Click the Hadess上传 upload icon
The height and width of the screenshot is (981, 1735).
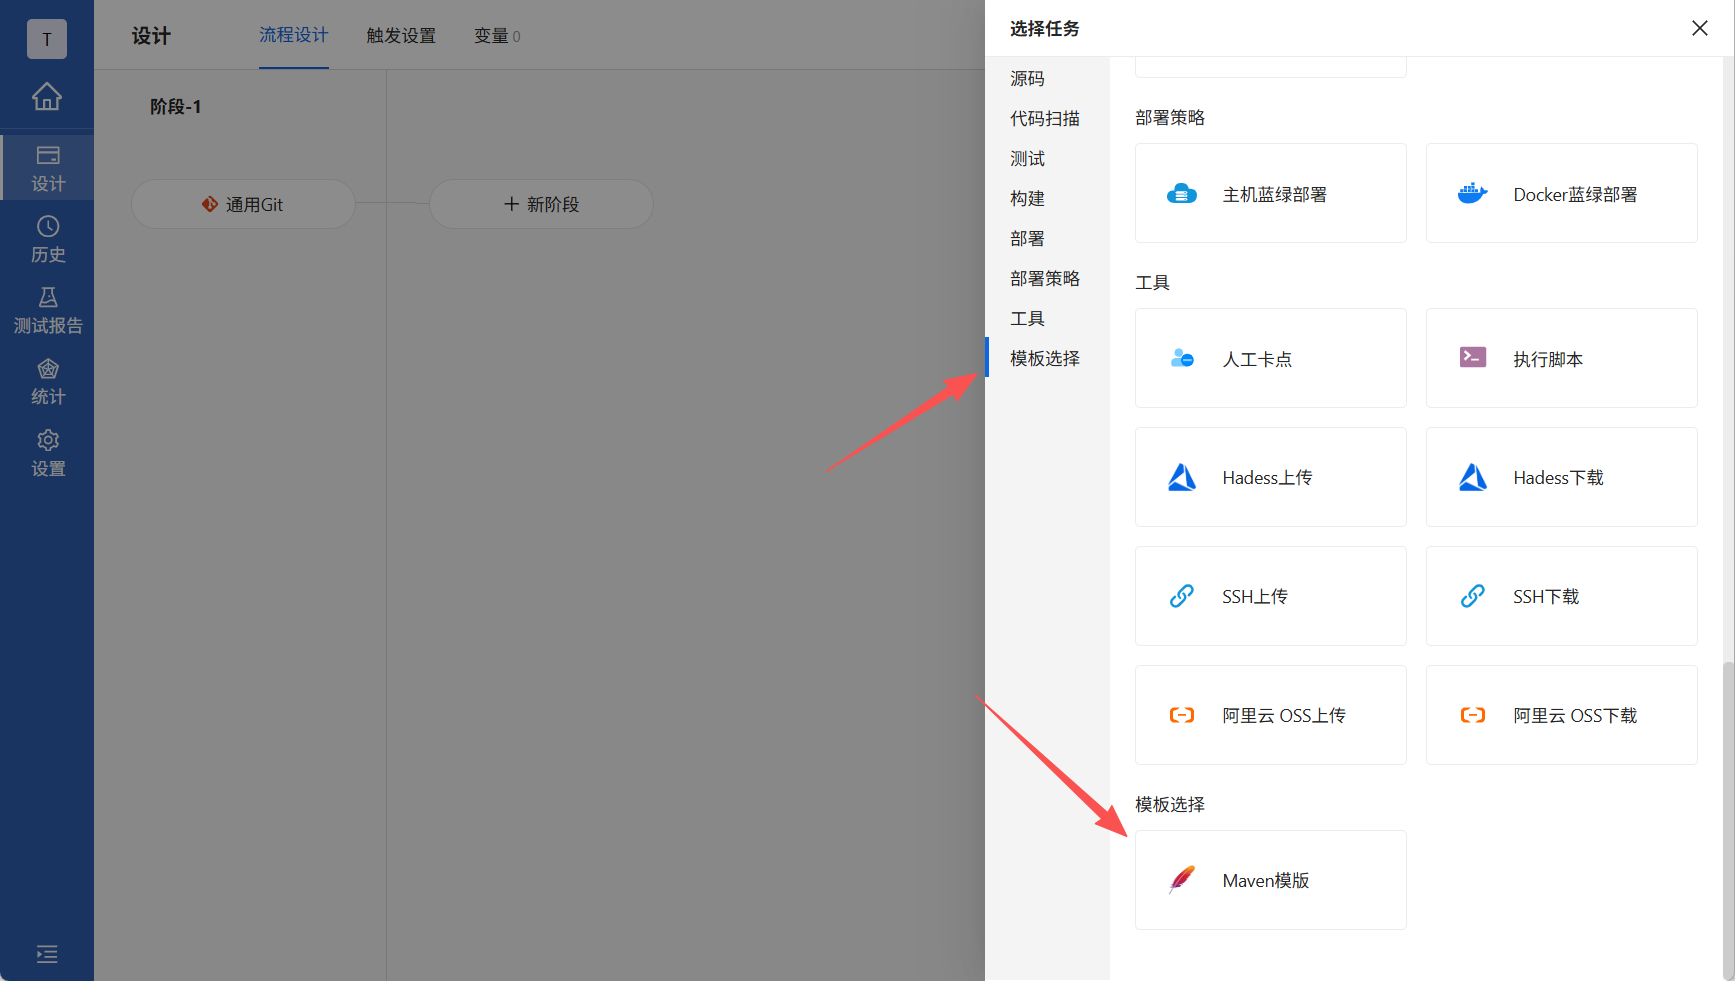pyautogui.click(x=1181, y=477)
